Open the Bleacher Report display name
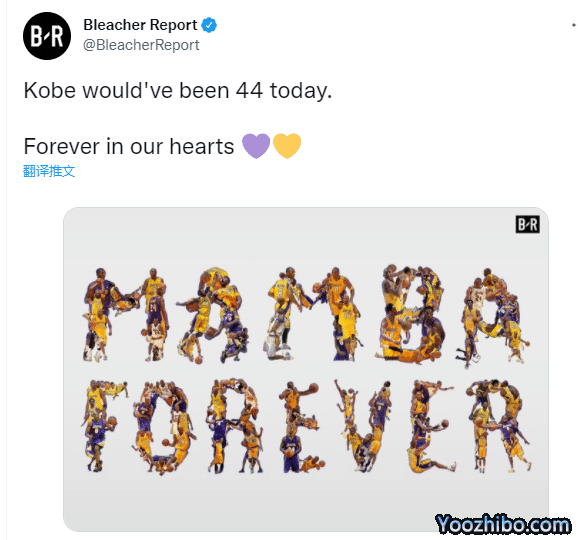The image size is (578, 540). click(x=140, y=25)
